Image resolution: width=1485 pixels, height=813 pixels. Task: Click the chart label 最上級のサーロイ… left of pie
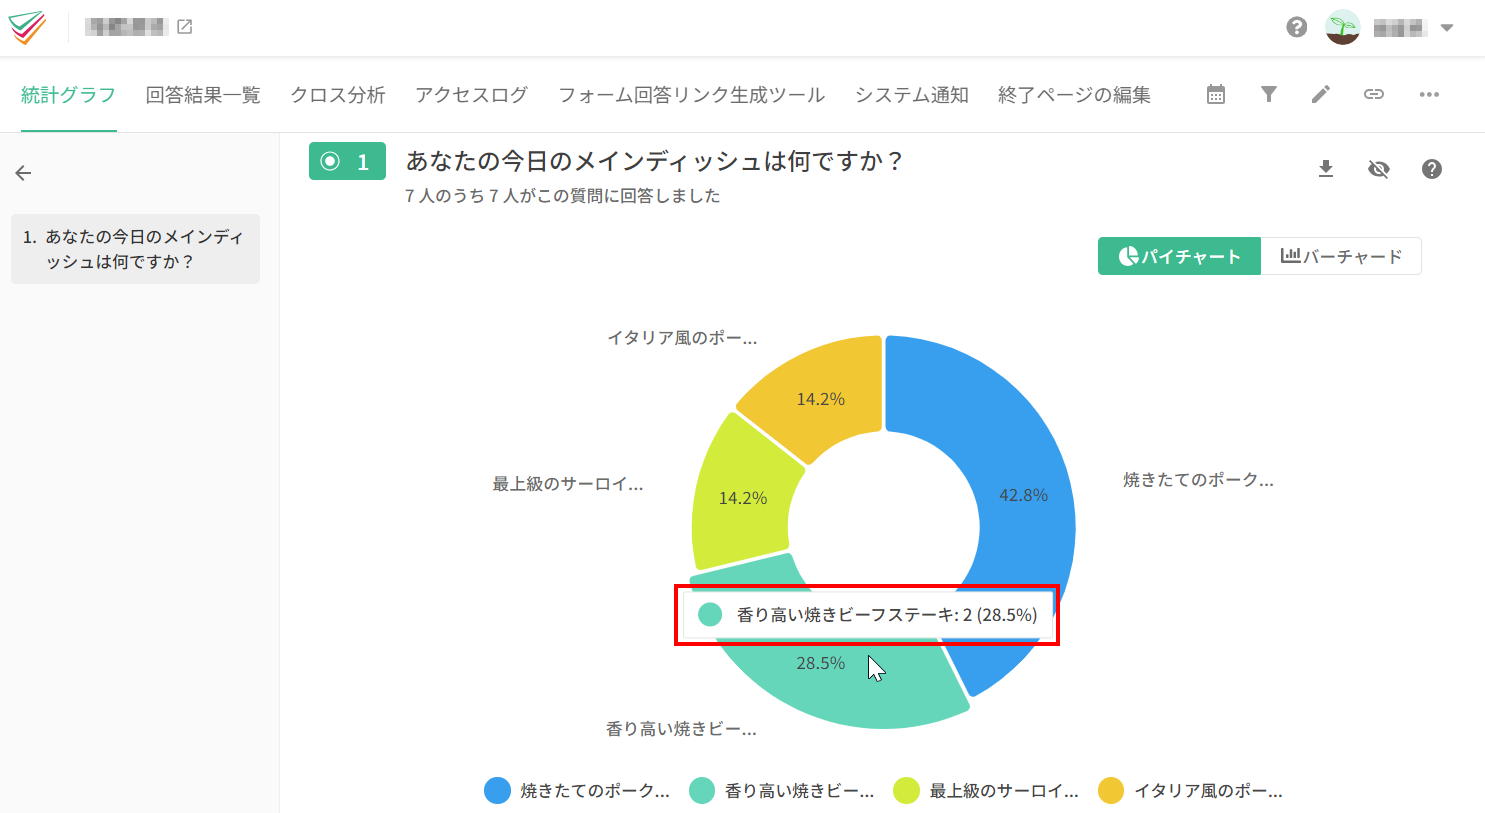[x=568, y=484]
